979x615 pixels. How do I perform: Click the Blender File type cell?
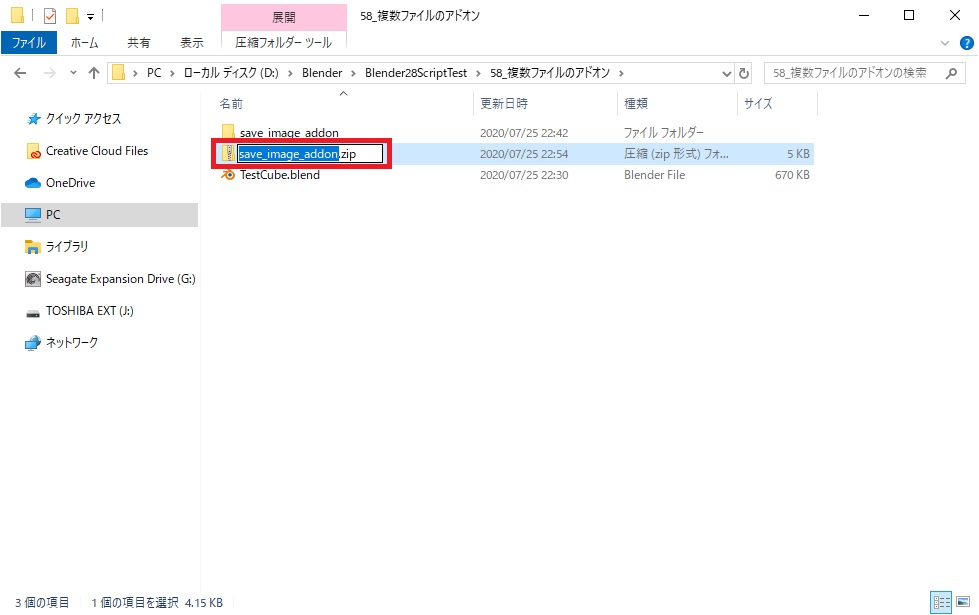coord(654,175)
